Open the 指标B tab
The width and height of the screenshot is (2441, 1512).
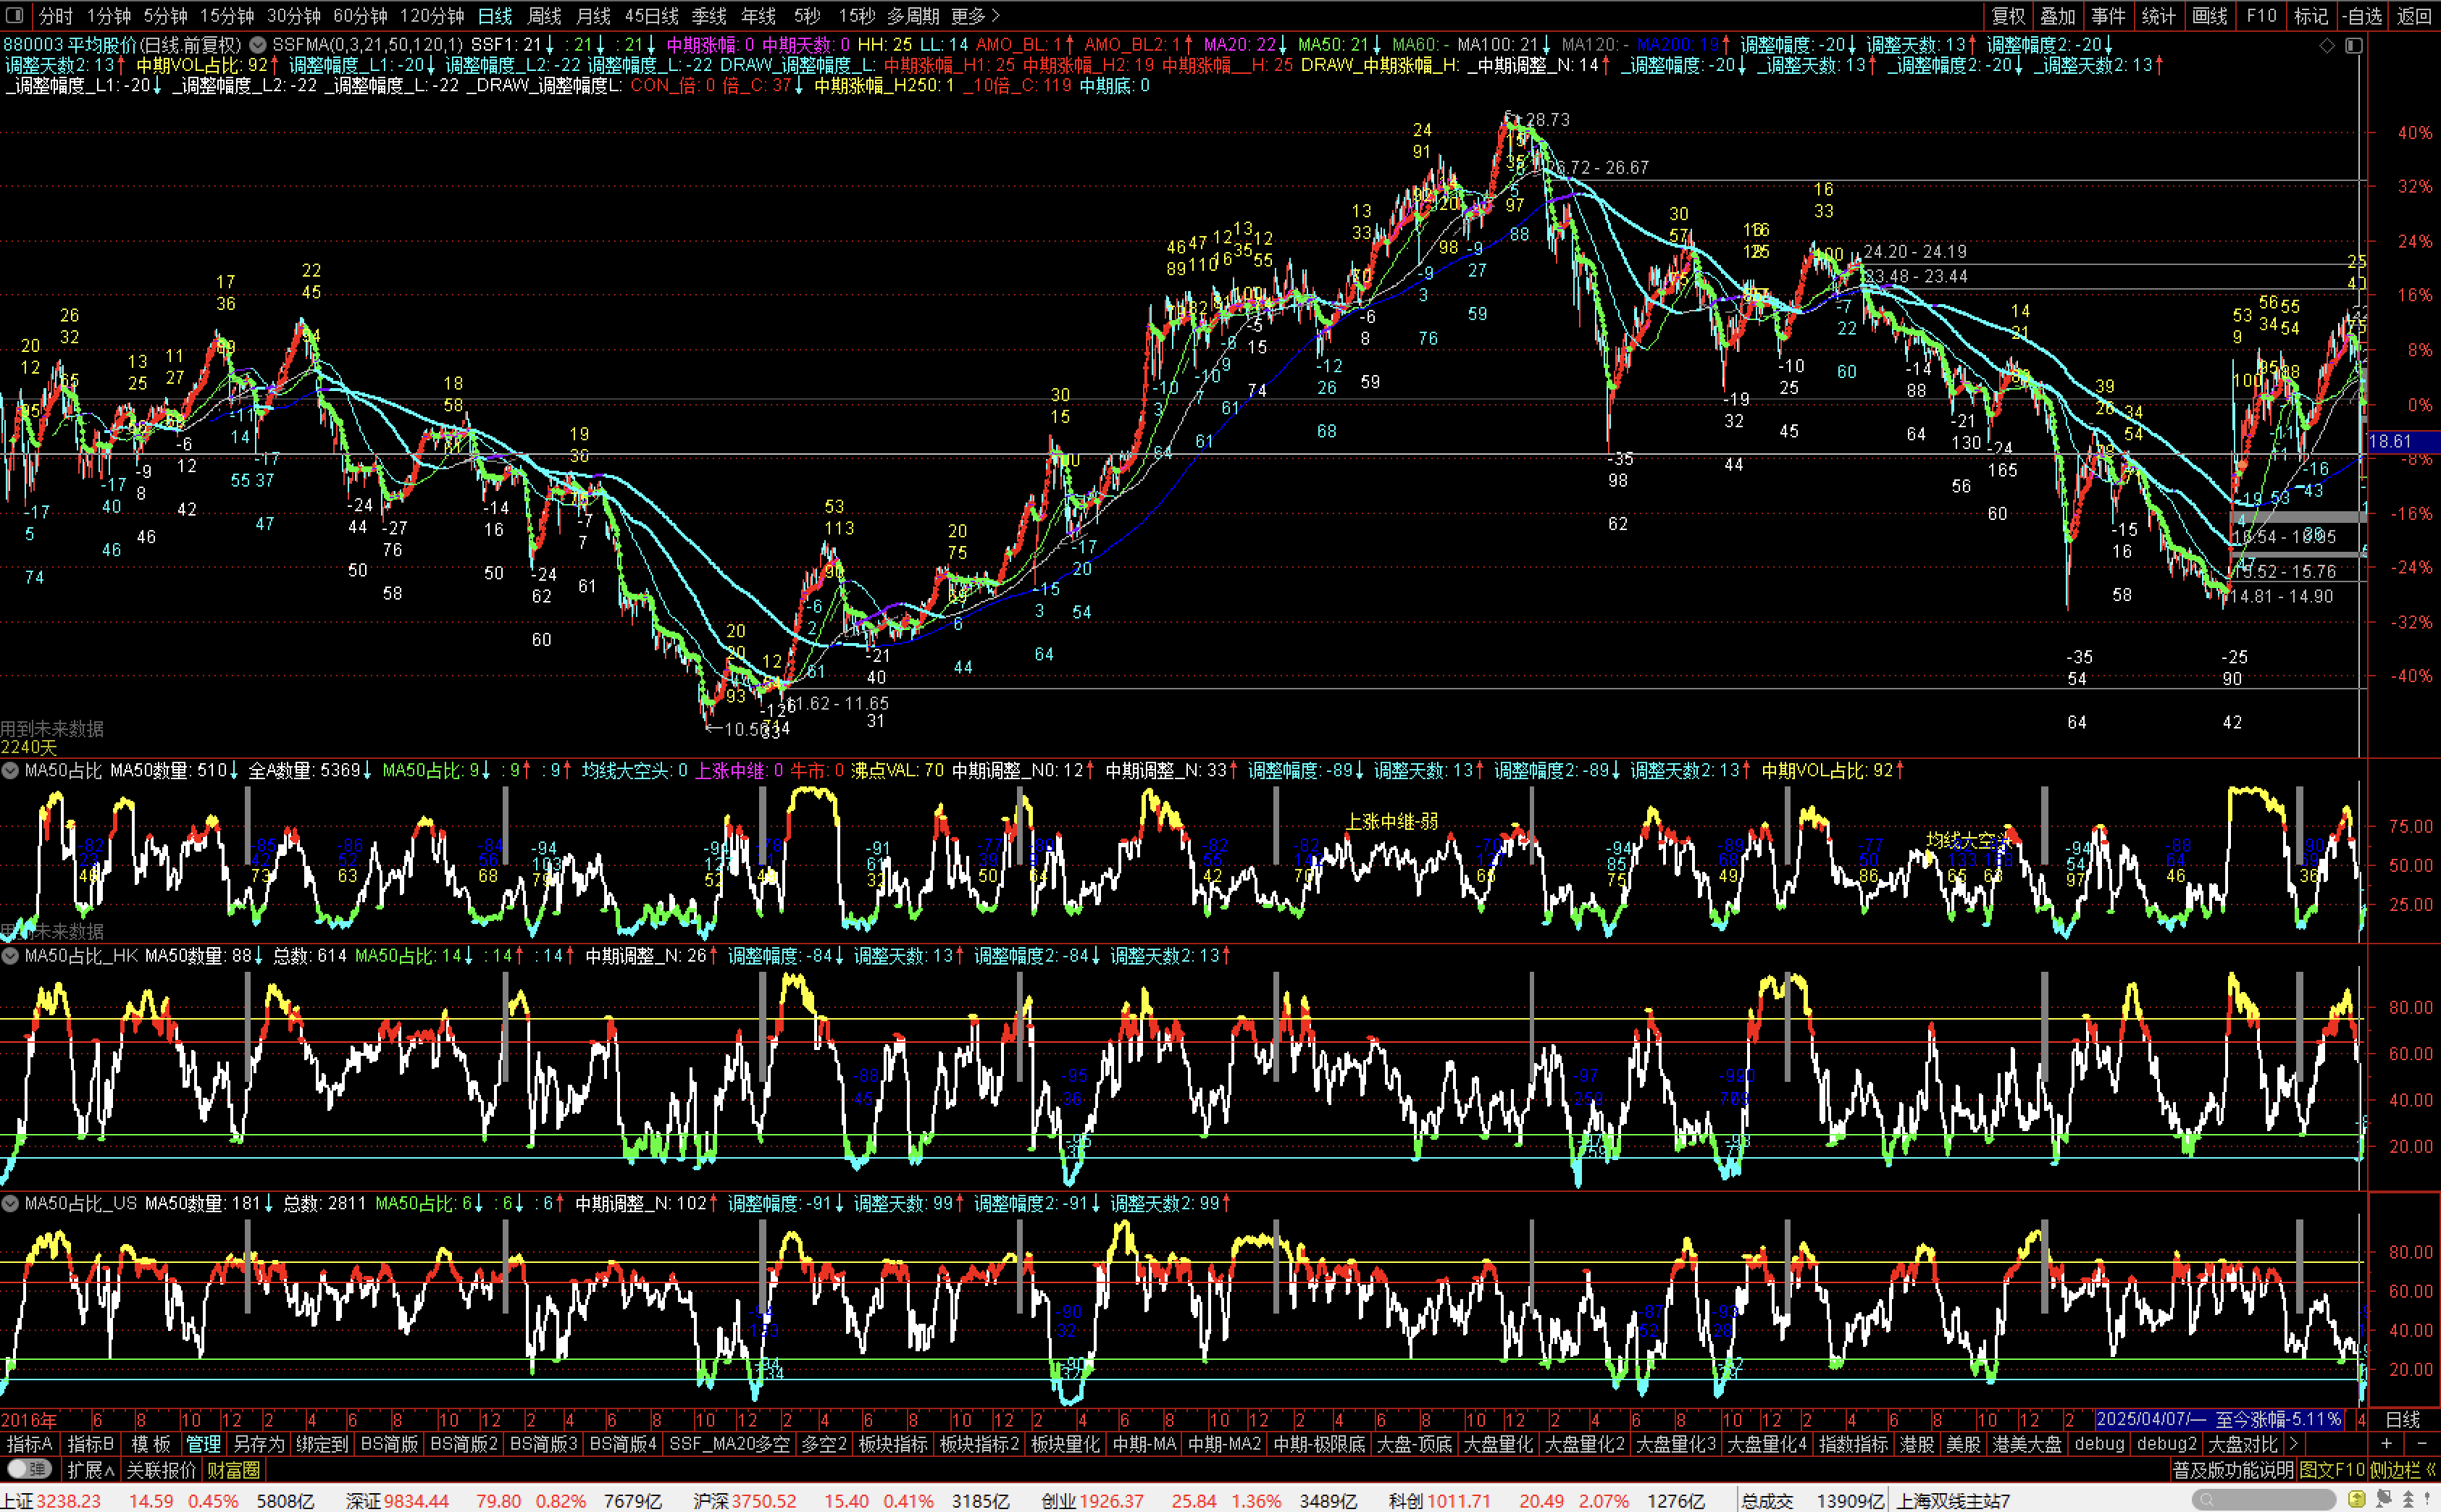point(91,1443)
